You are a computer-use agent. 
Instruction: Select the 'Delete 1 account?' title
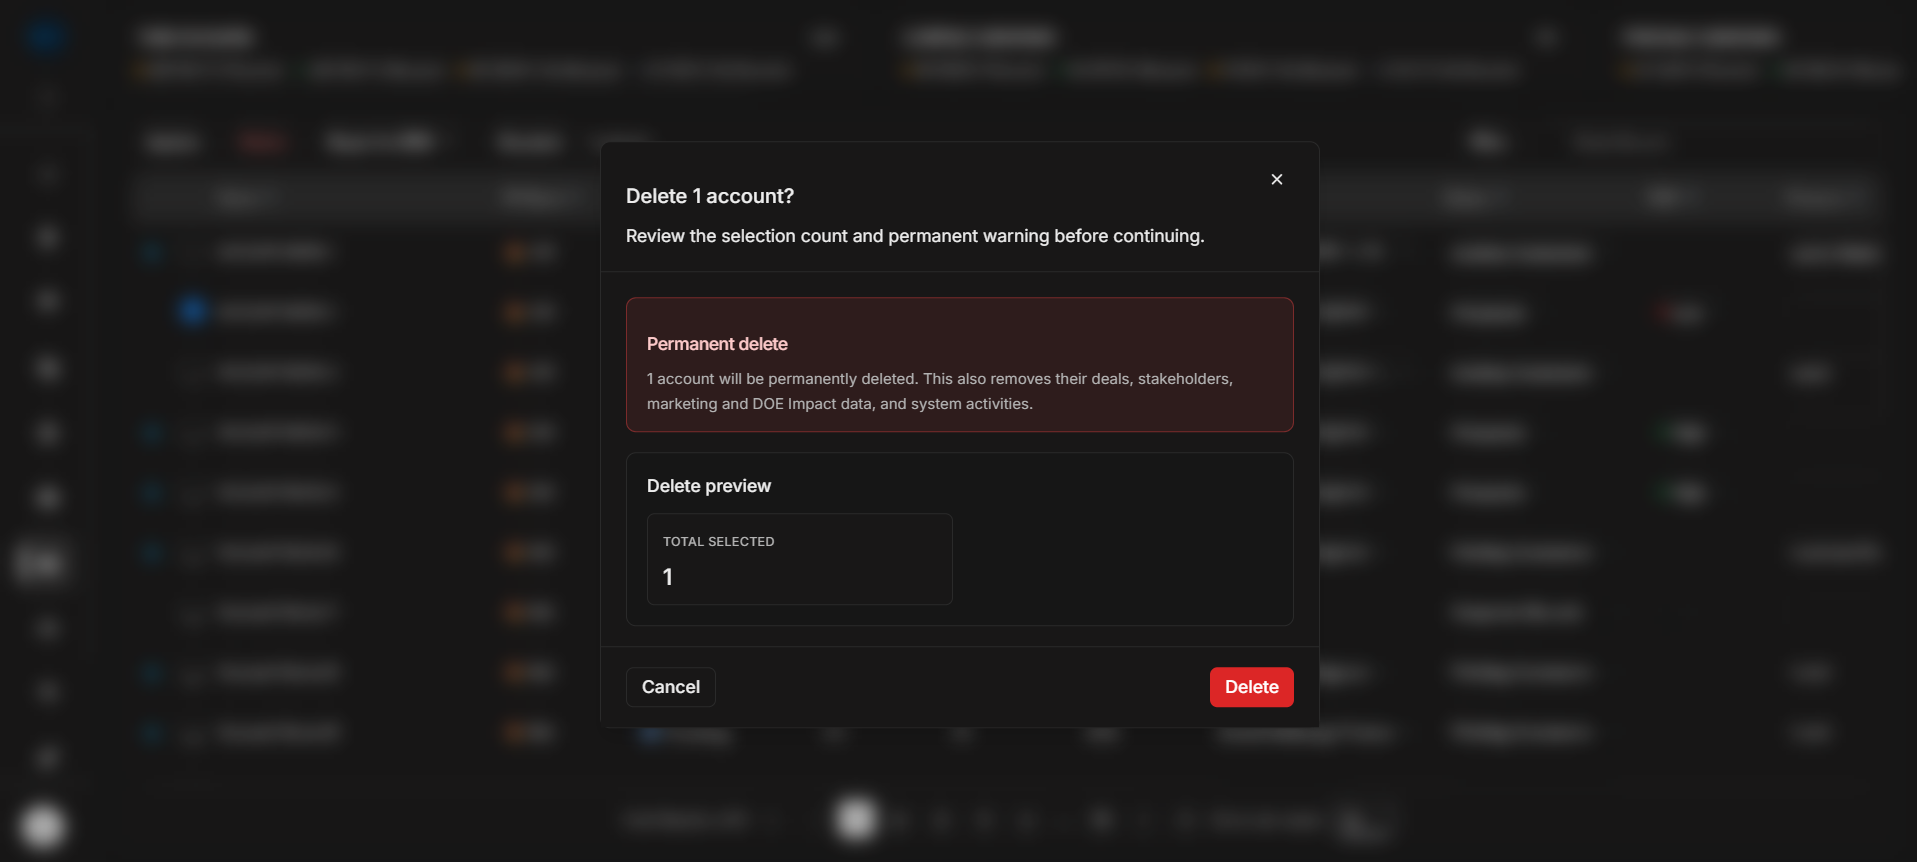(710, 196)
